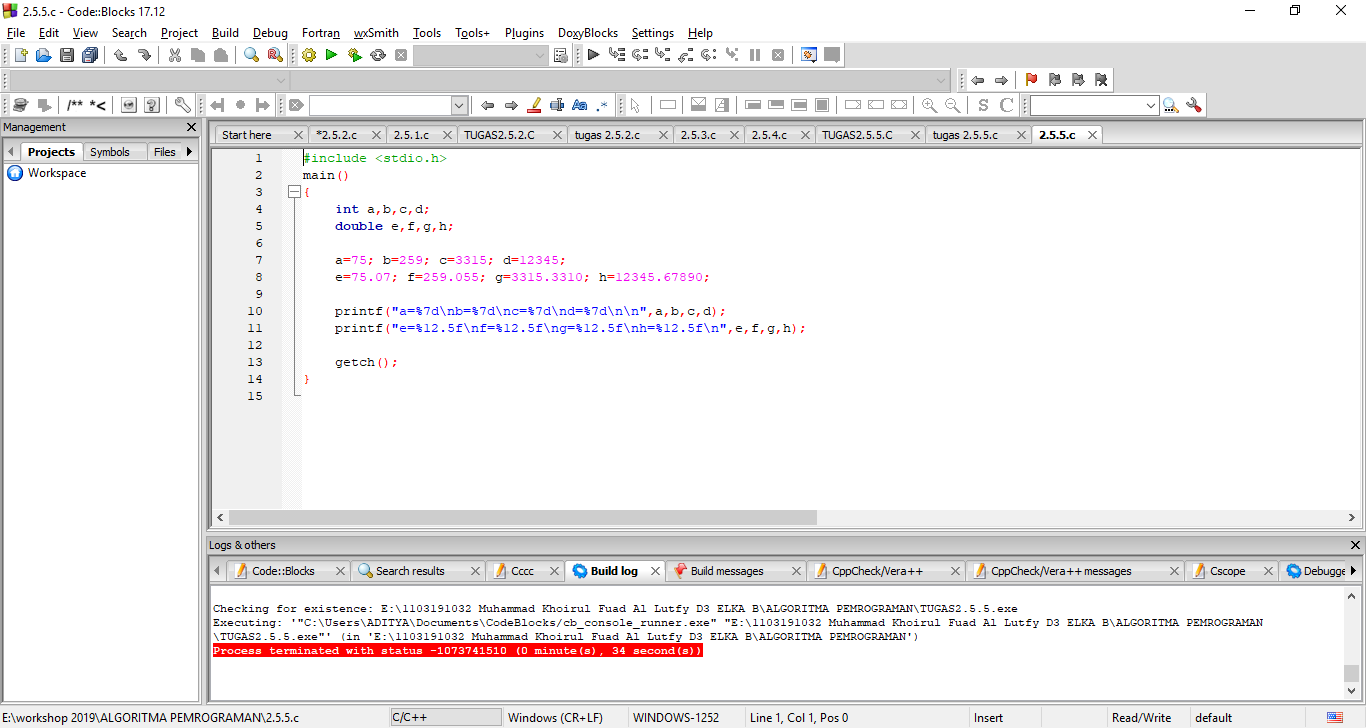Open Replace with the magnifier R icon
The height and width of the screenshot is (728, 1366).
(x=275, y=55)
